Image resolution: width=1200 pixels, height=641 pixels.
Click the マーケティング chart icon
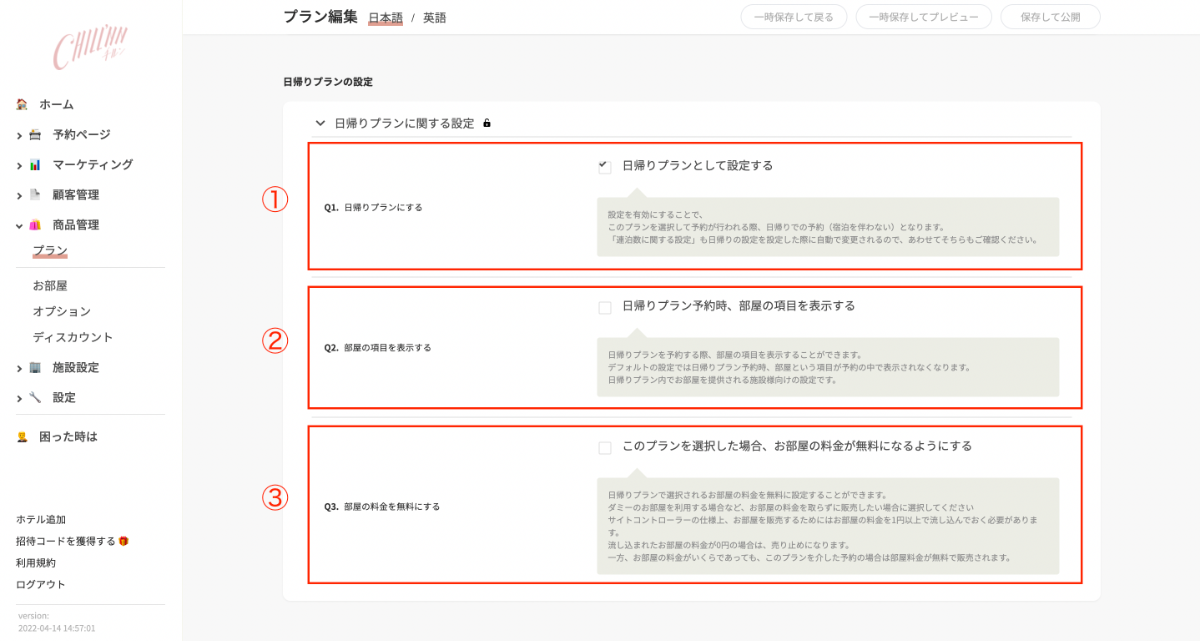(35, 165)
